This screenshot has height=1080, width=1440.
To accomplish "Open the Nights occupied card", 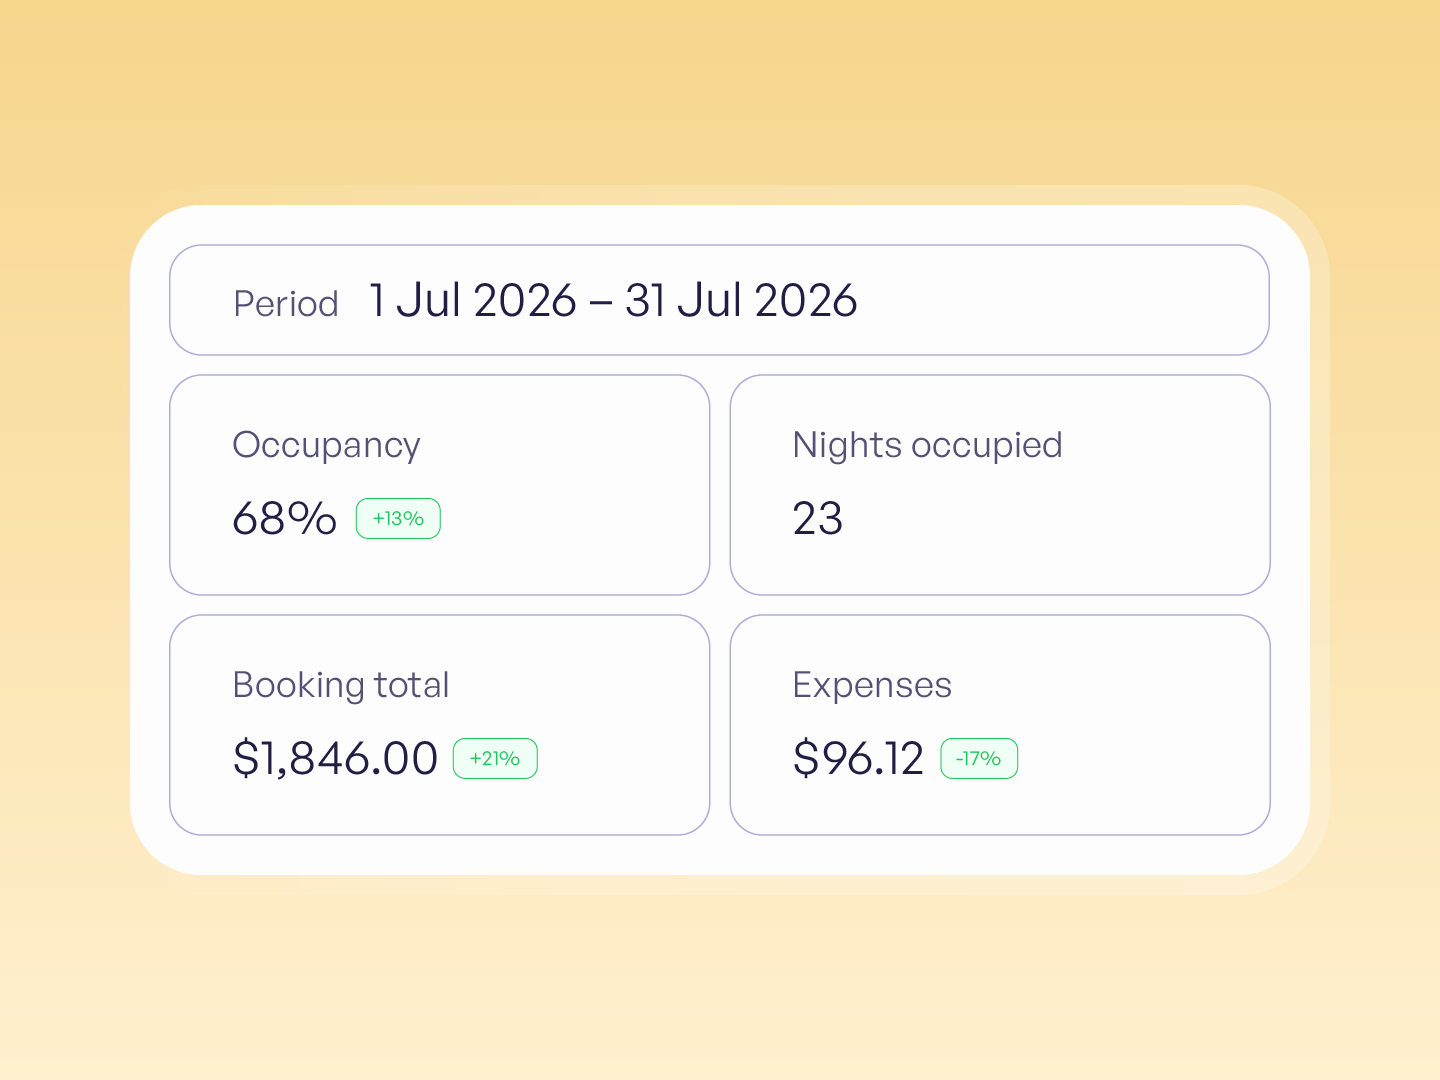I will click(1000, 485).
